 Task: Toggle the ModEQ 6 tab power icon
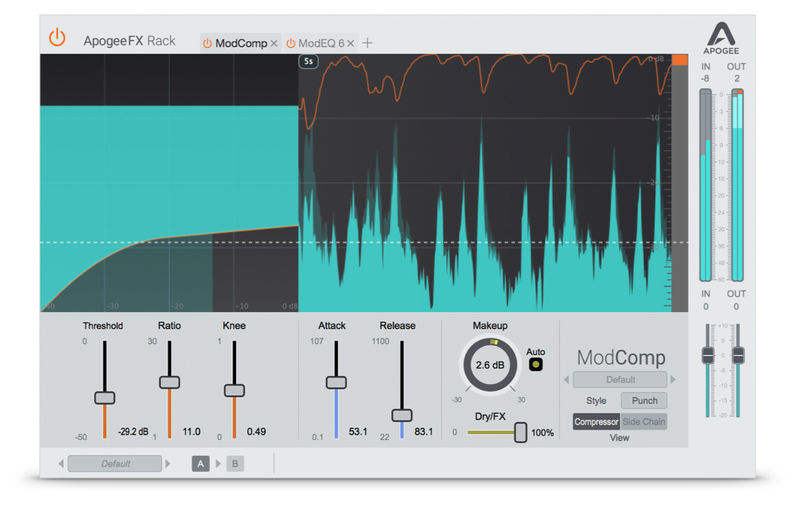coord(290,44)
